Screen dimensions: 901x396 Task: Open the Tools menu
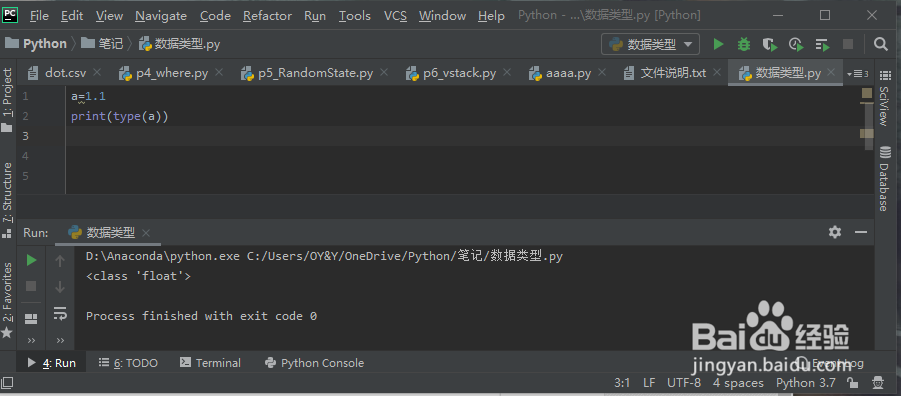pos(355,16)
